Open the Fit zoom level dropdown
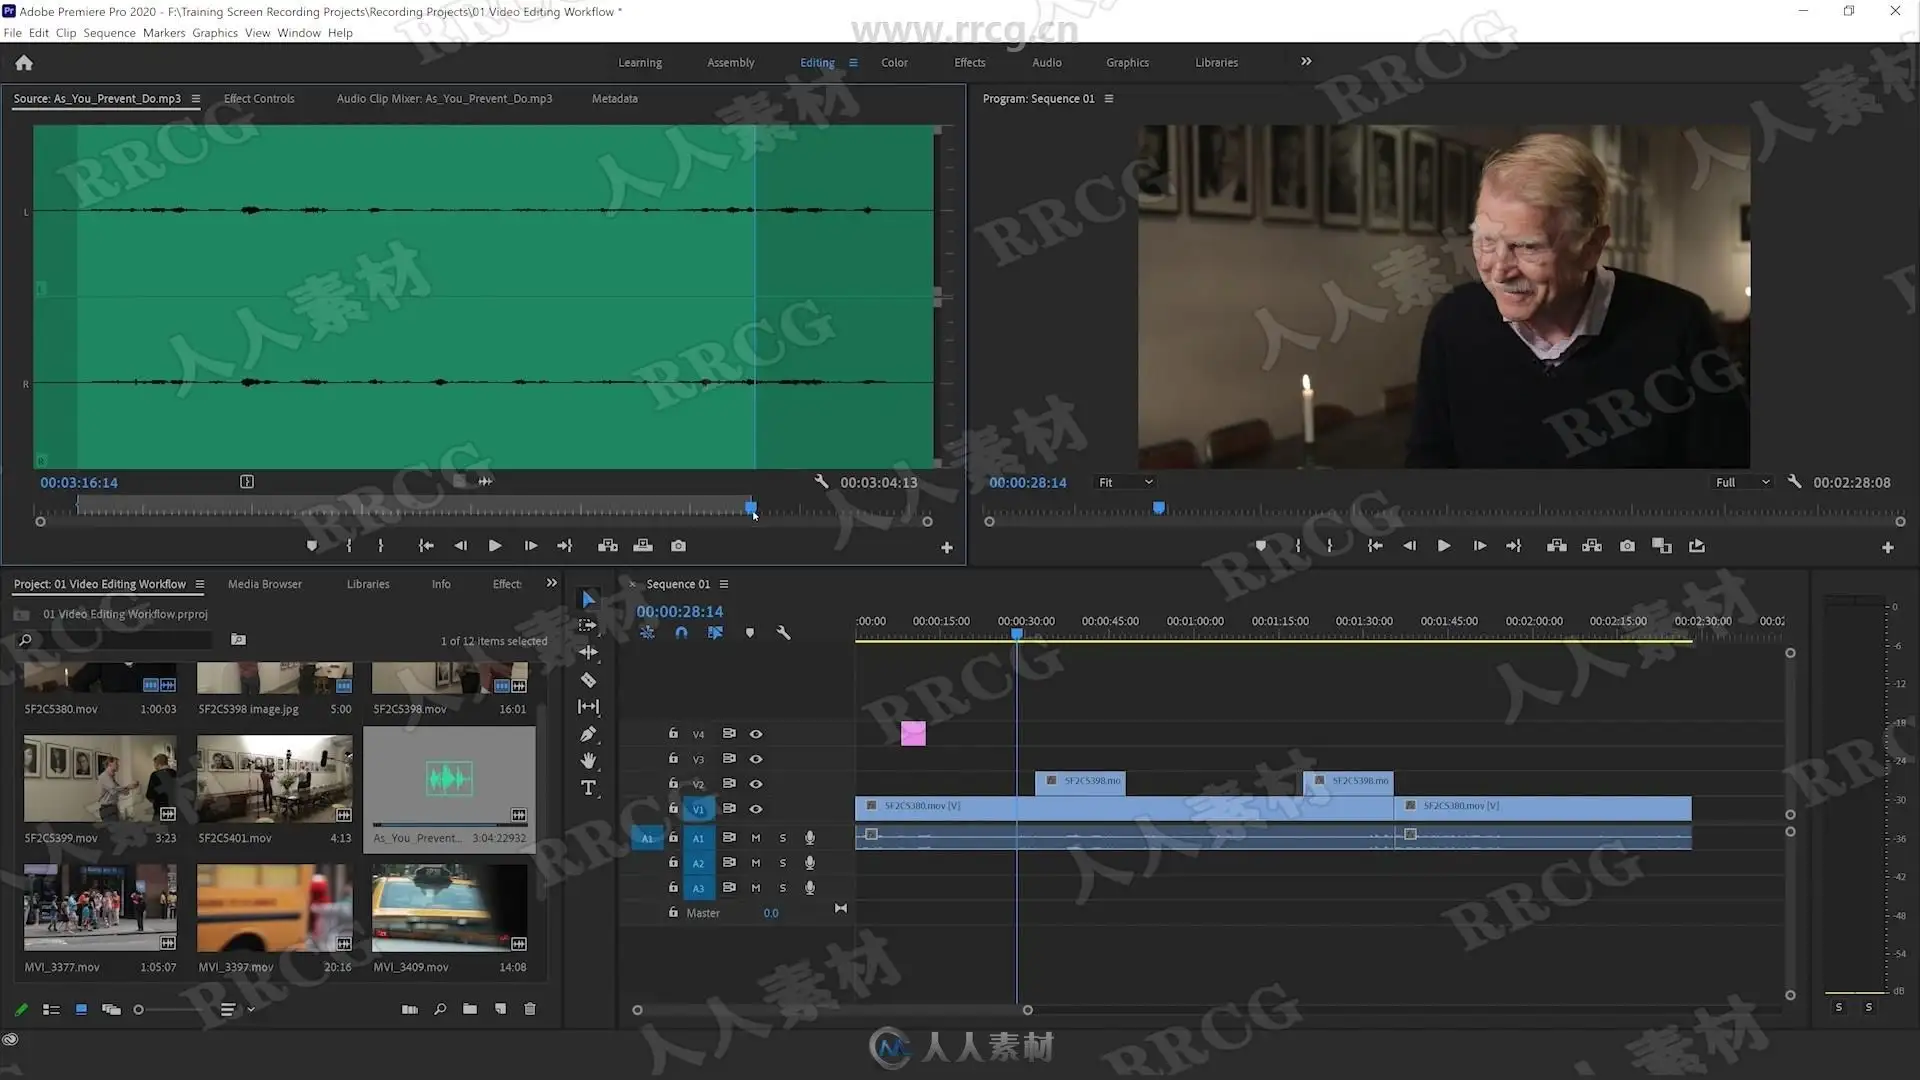Viewport: 1920px width, 1080px height. pos(1125,482)
